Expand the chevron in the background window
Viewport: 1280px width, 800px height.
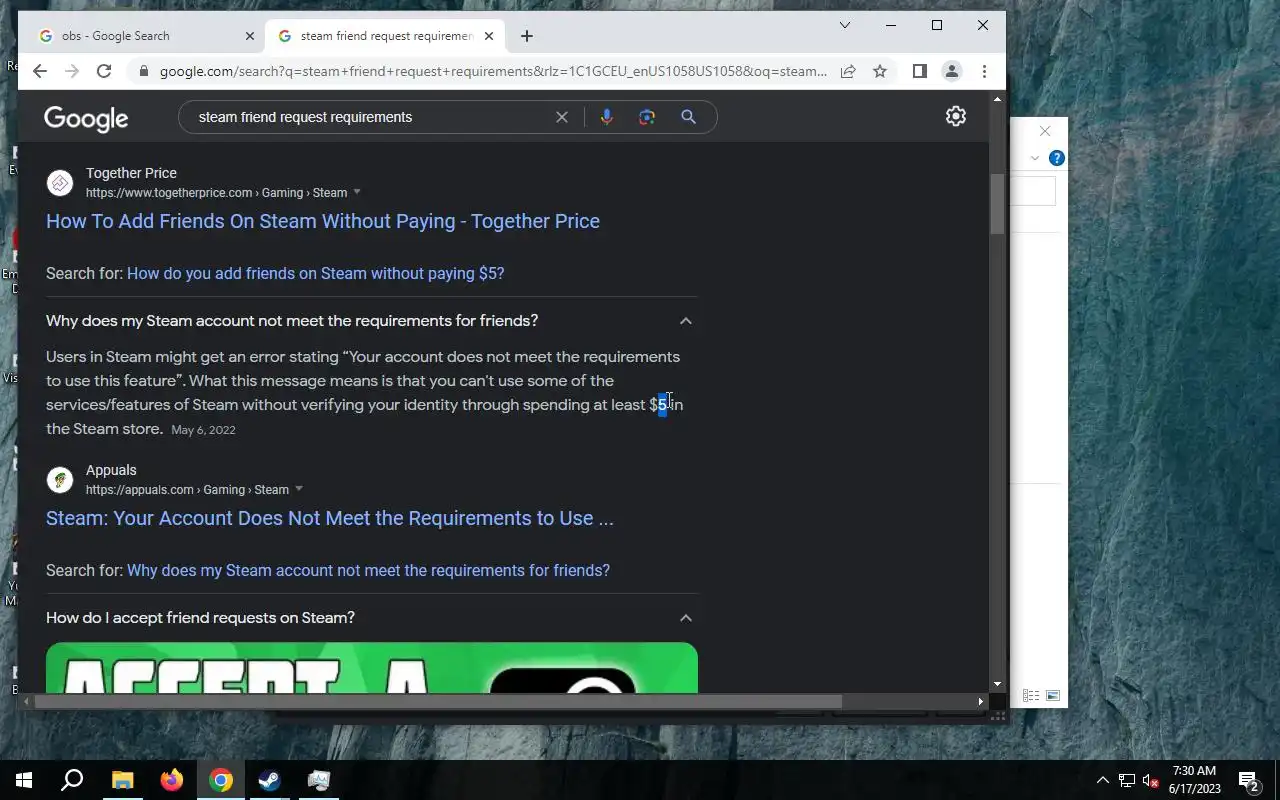pos(1035,158)
